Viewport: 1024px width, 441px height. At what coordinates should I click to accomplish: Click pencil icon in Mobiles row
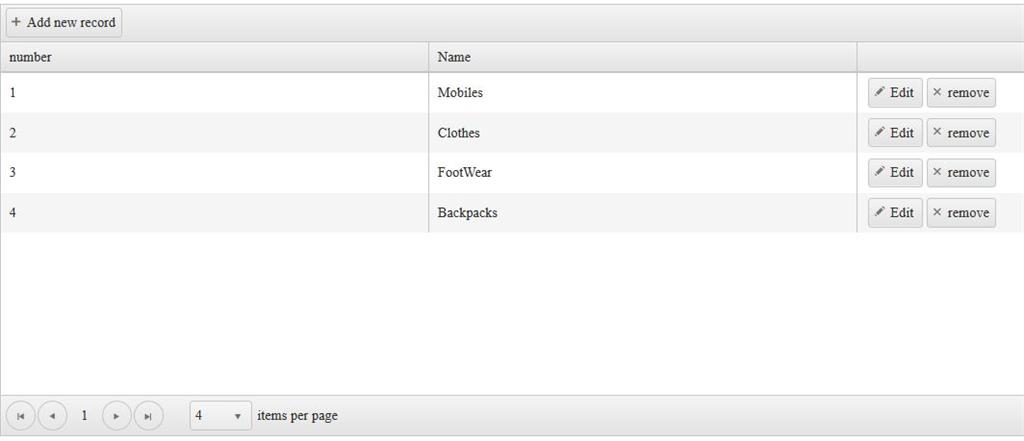click(x=879, y=92)
